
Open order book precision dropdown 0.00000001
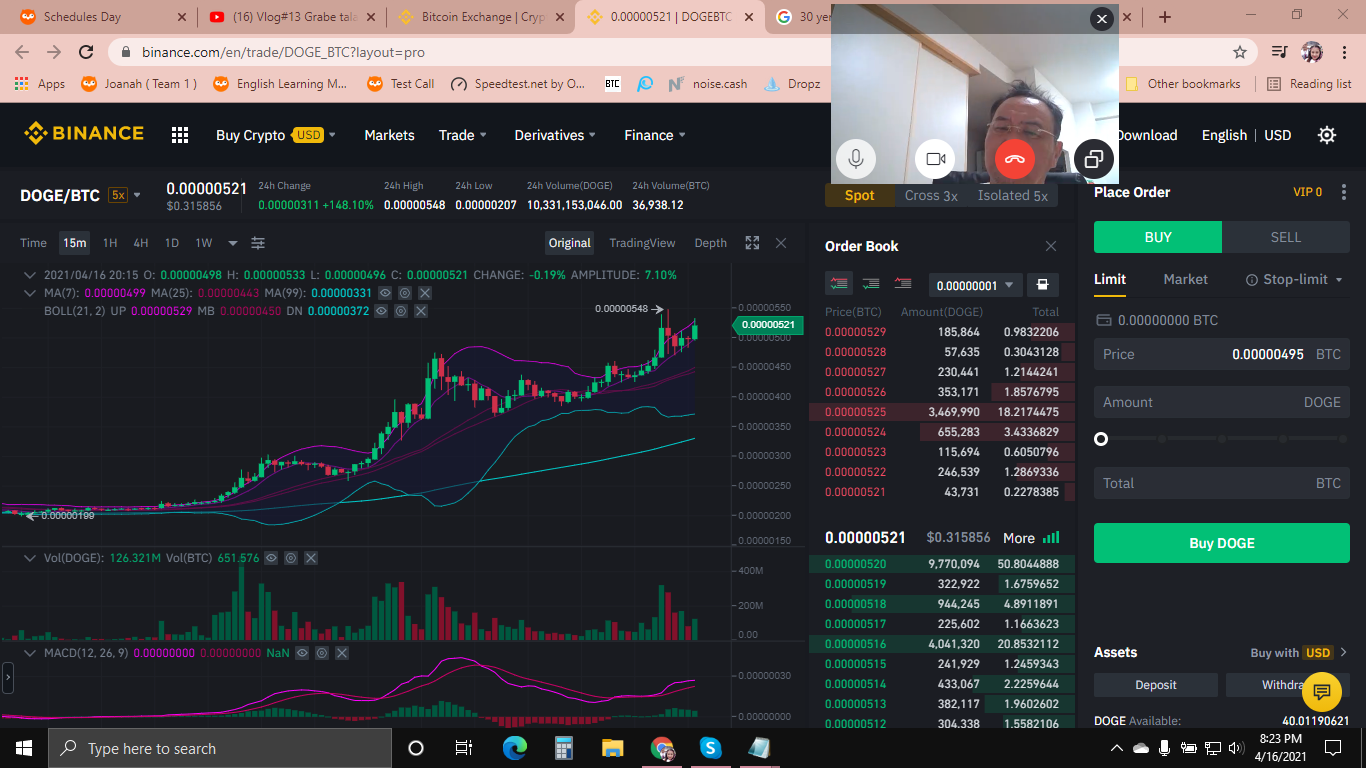(976, 285)
